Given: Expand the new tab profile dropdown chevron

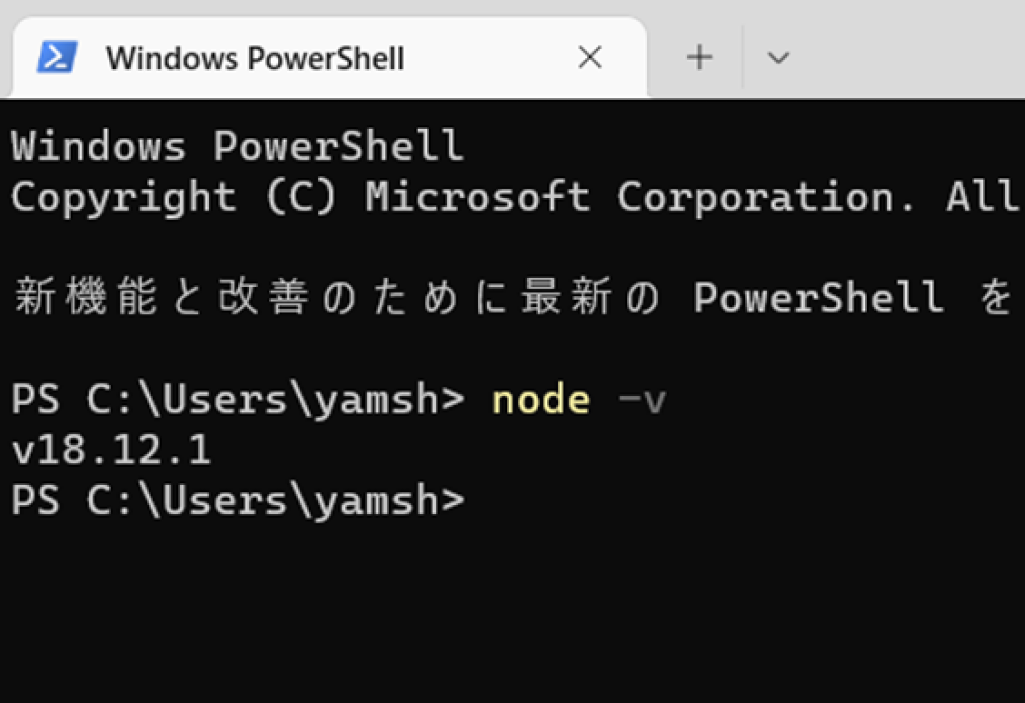Looking at the screenshot, I should (778, 58).
